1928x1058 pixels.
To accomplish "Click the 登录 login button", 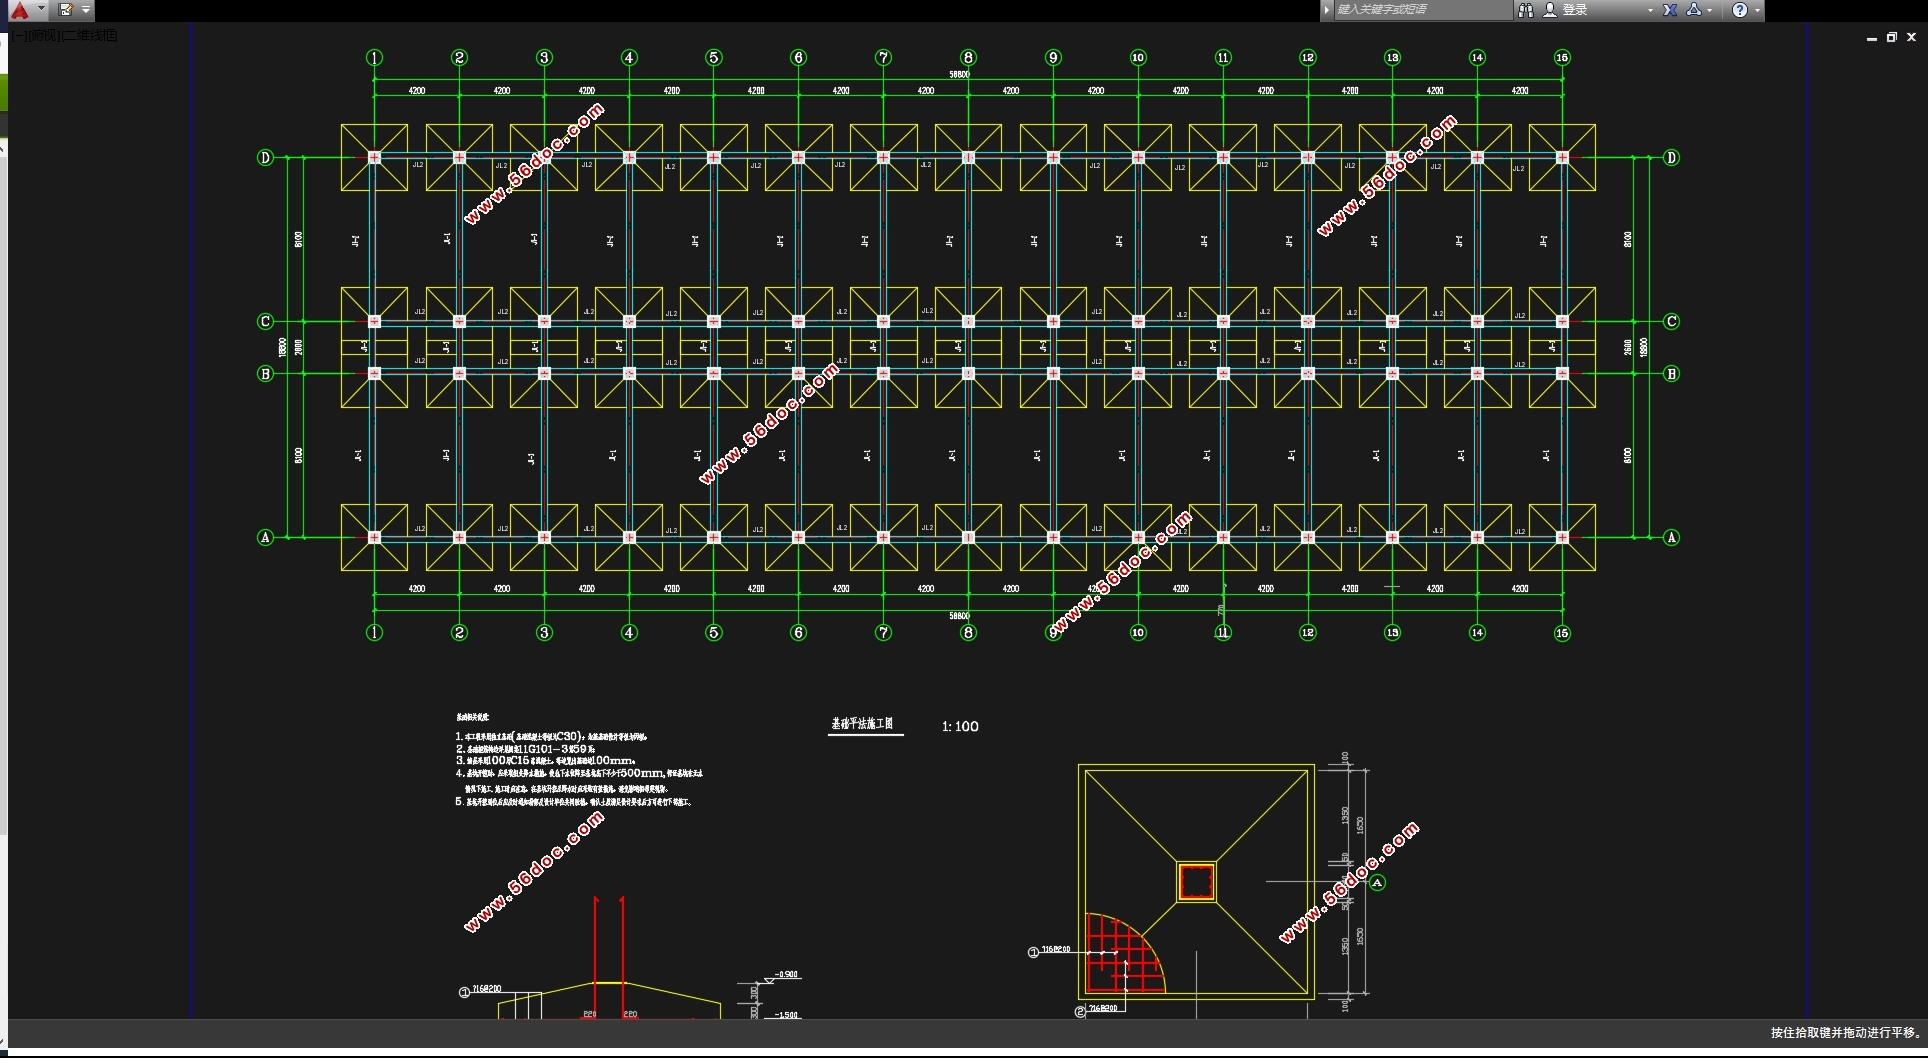I will tap(1575, 10).
